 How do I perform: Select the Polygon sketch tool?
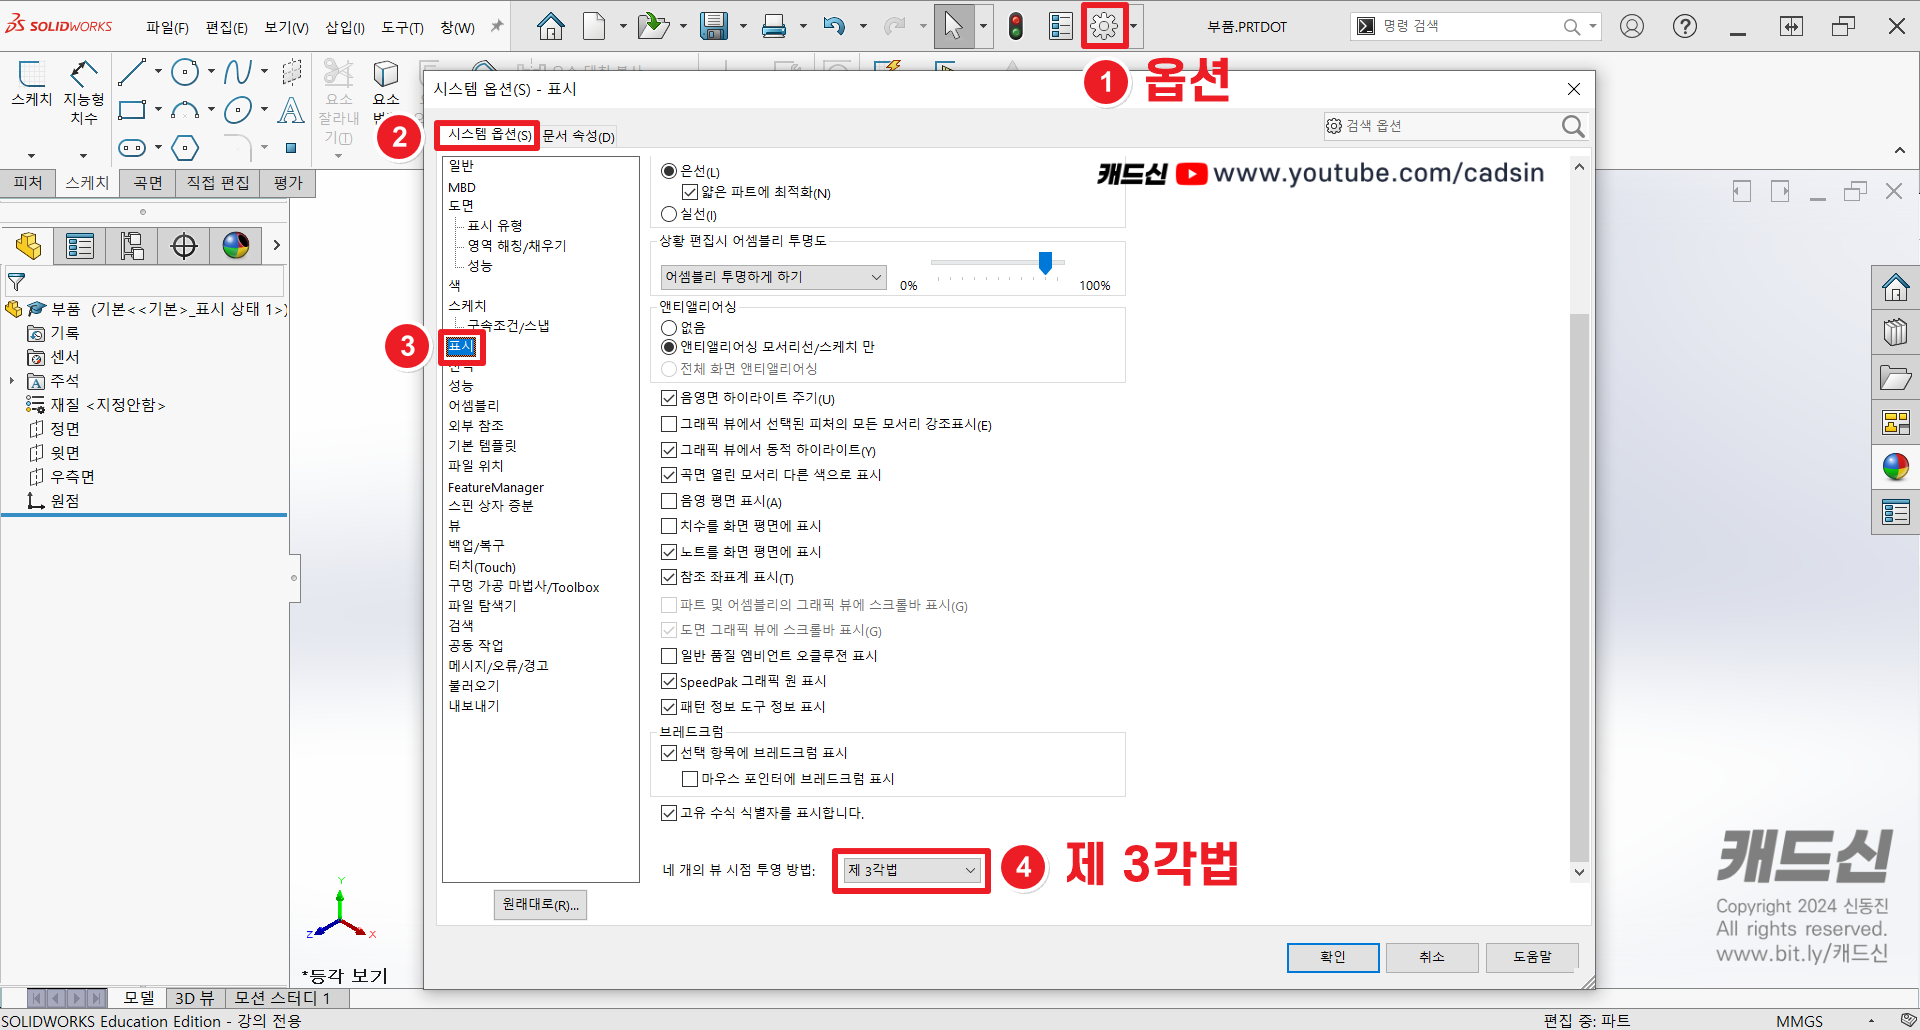(x=185, y=148)
